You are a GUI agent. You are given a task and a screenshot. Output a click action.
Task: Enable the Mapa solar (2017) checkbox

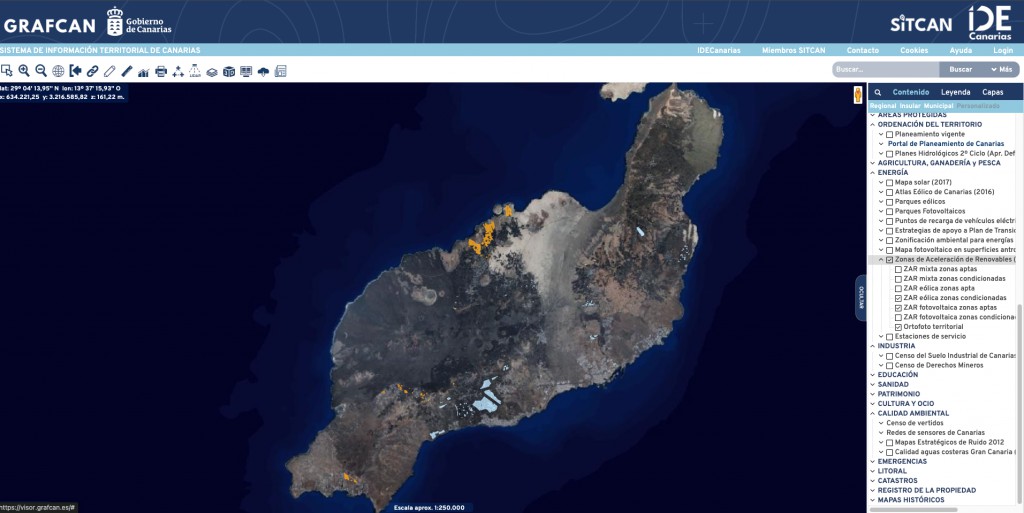click(x=889, y=182)
